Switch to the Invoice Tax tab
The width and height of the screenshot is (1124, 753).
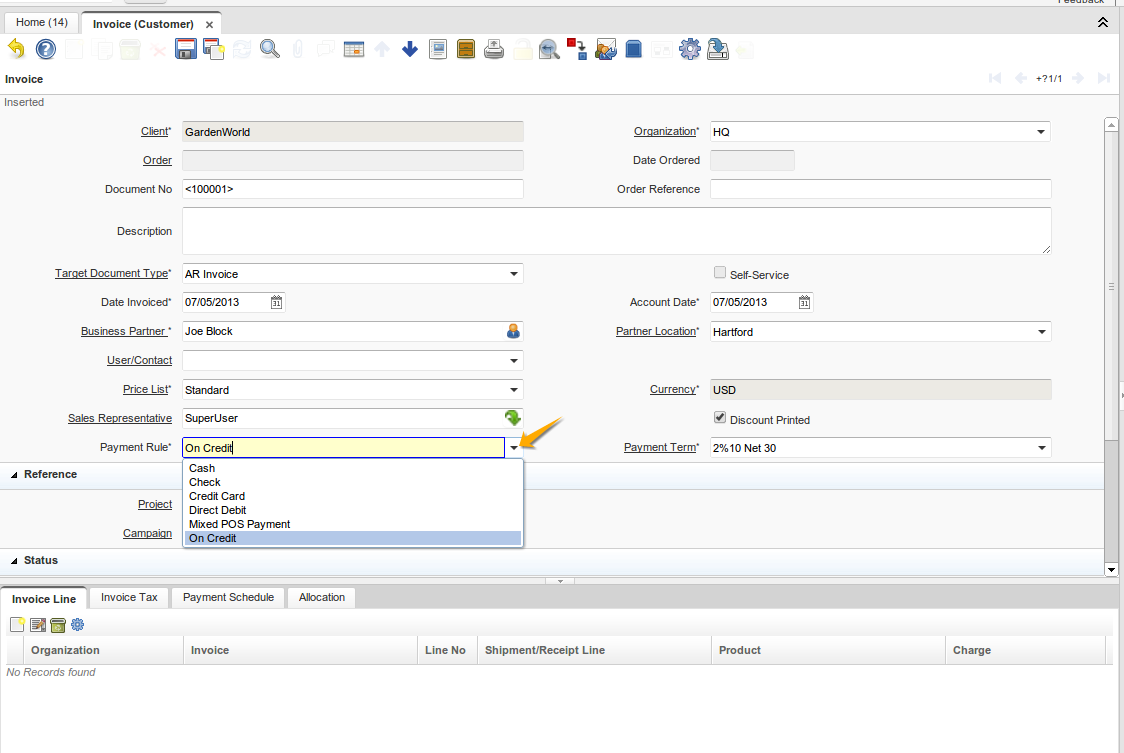click(129, 598)
